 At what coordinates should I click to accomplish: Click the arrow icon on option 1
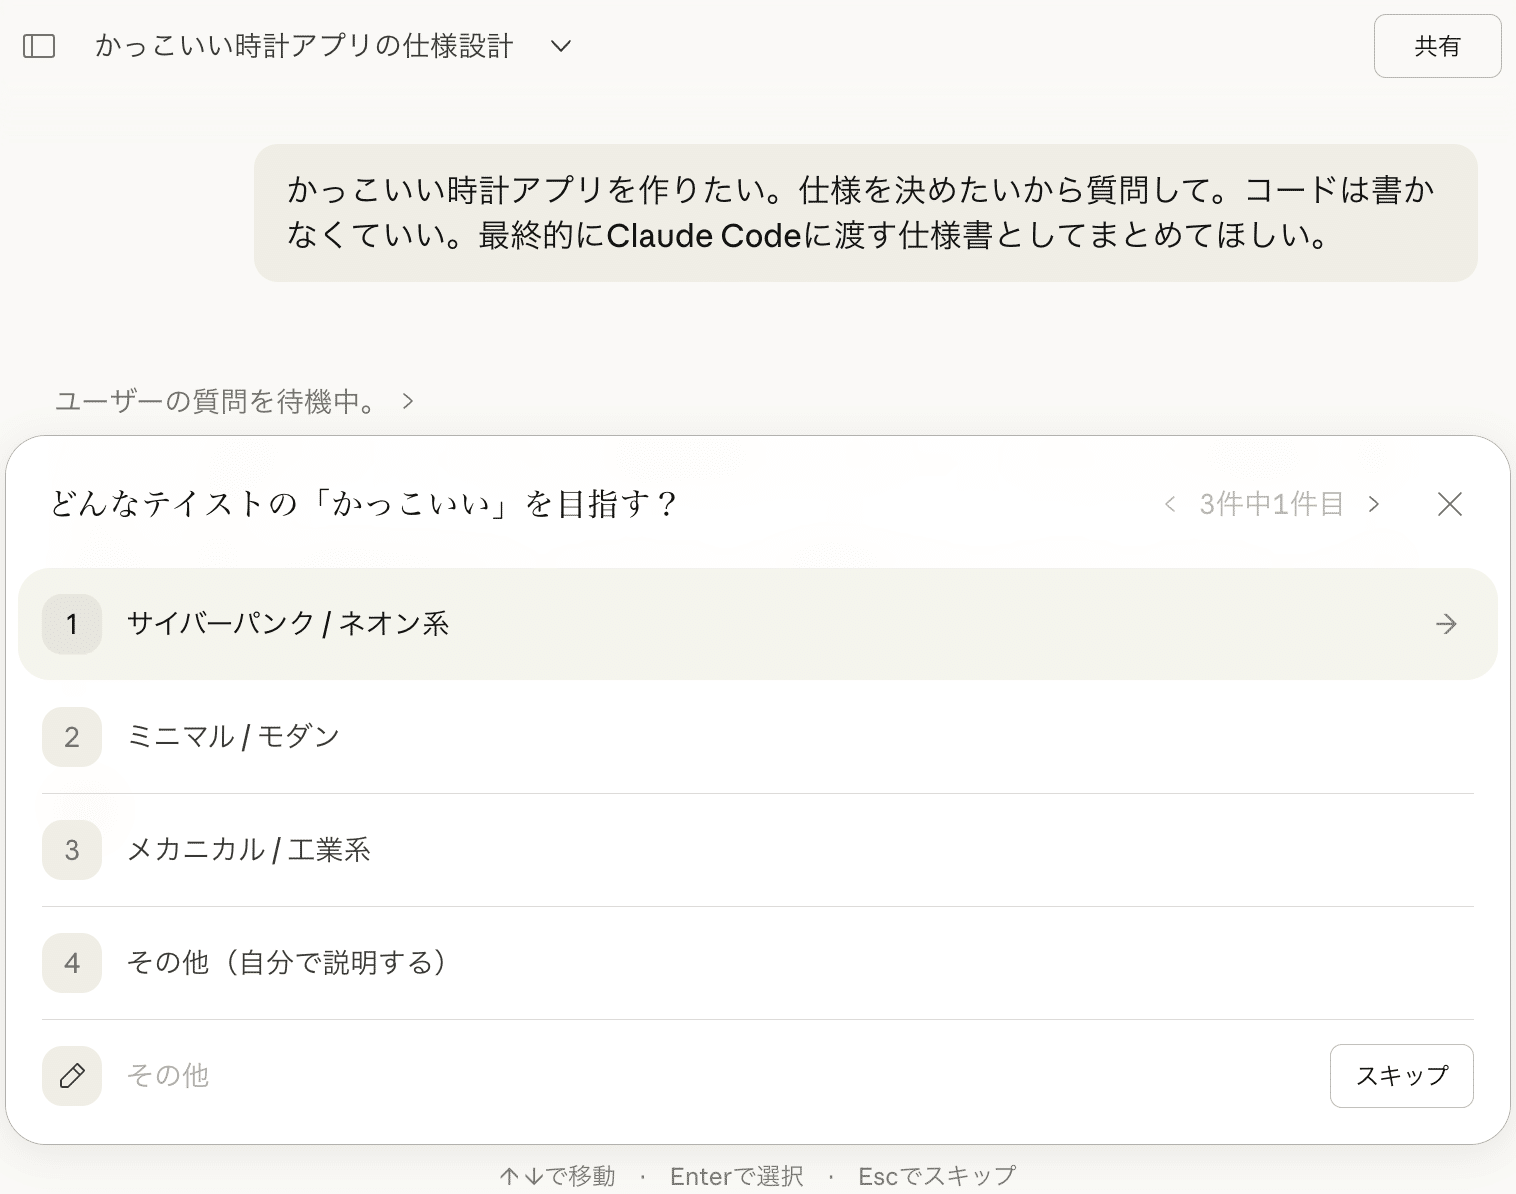click(x=1446, y=624)
